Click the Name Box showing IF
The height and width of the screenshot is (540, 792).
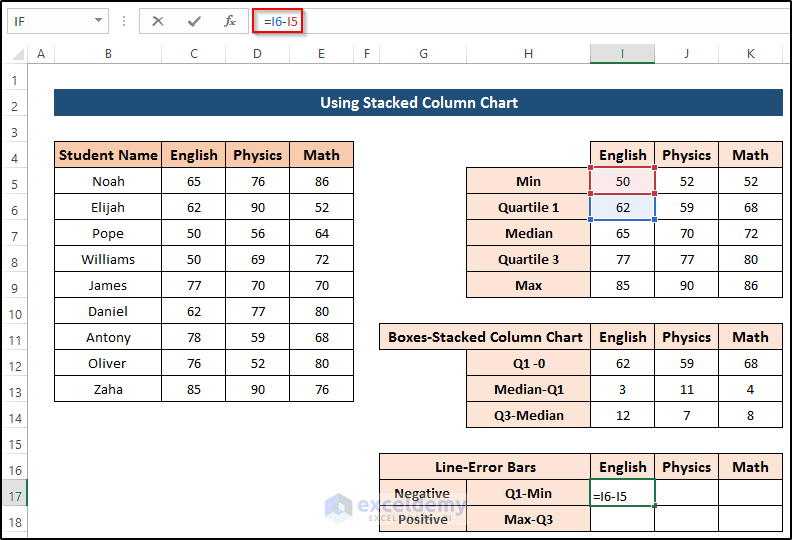(50, 21)
